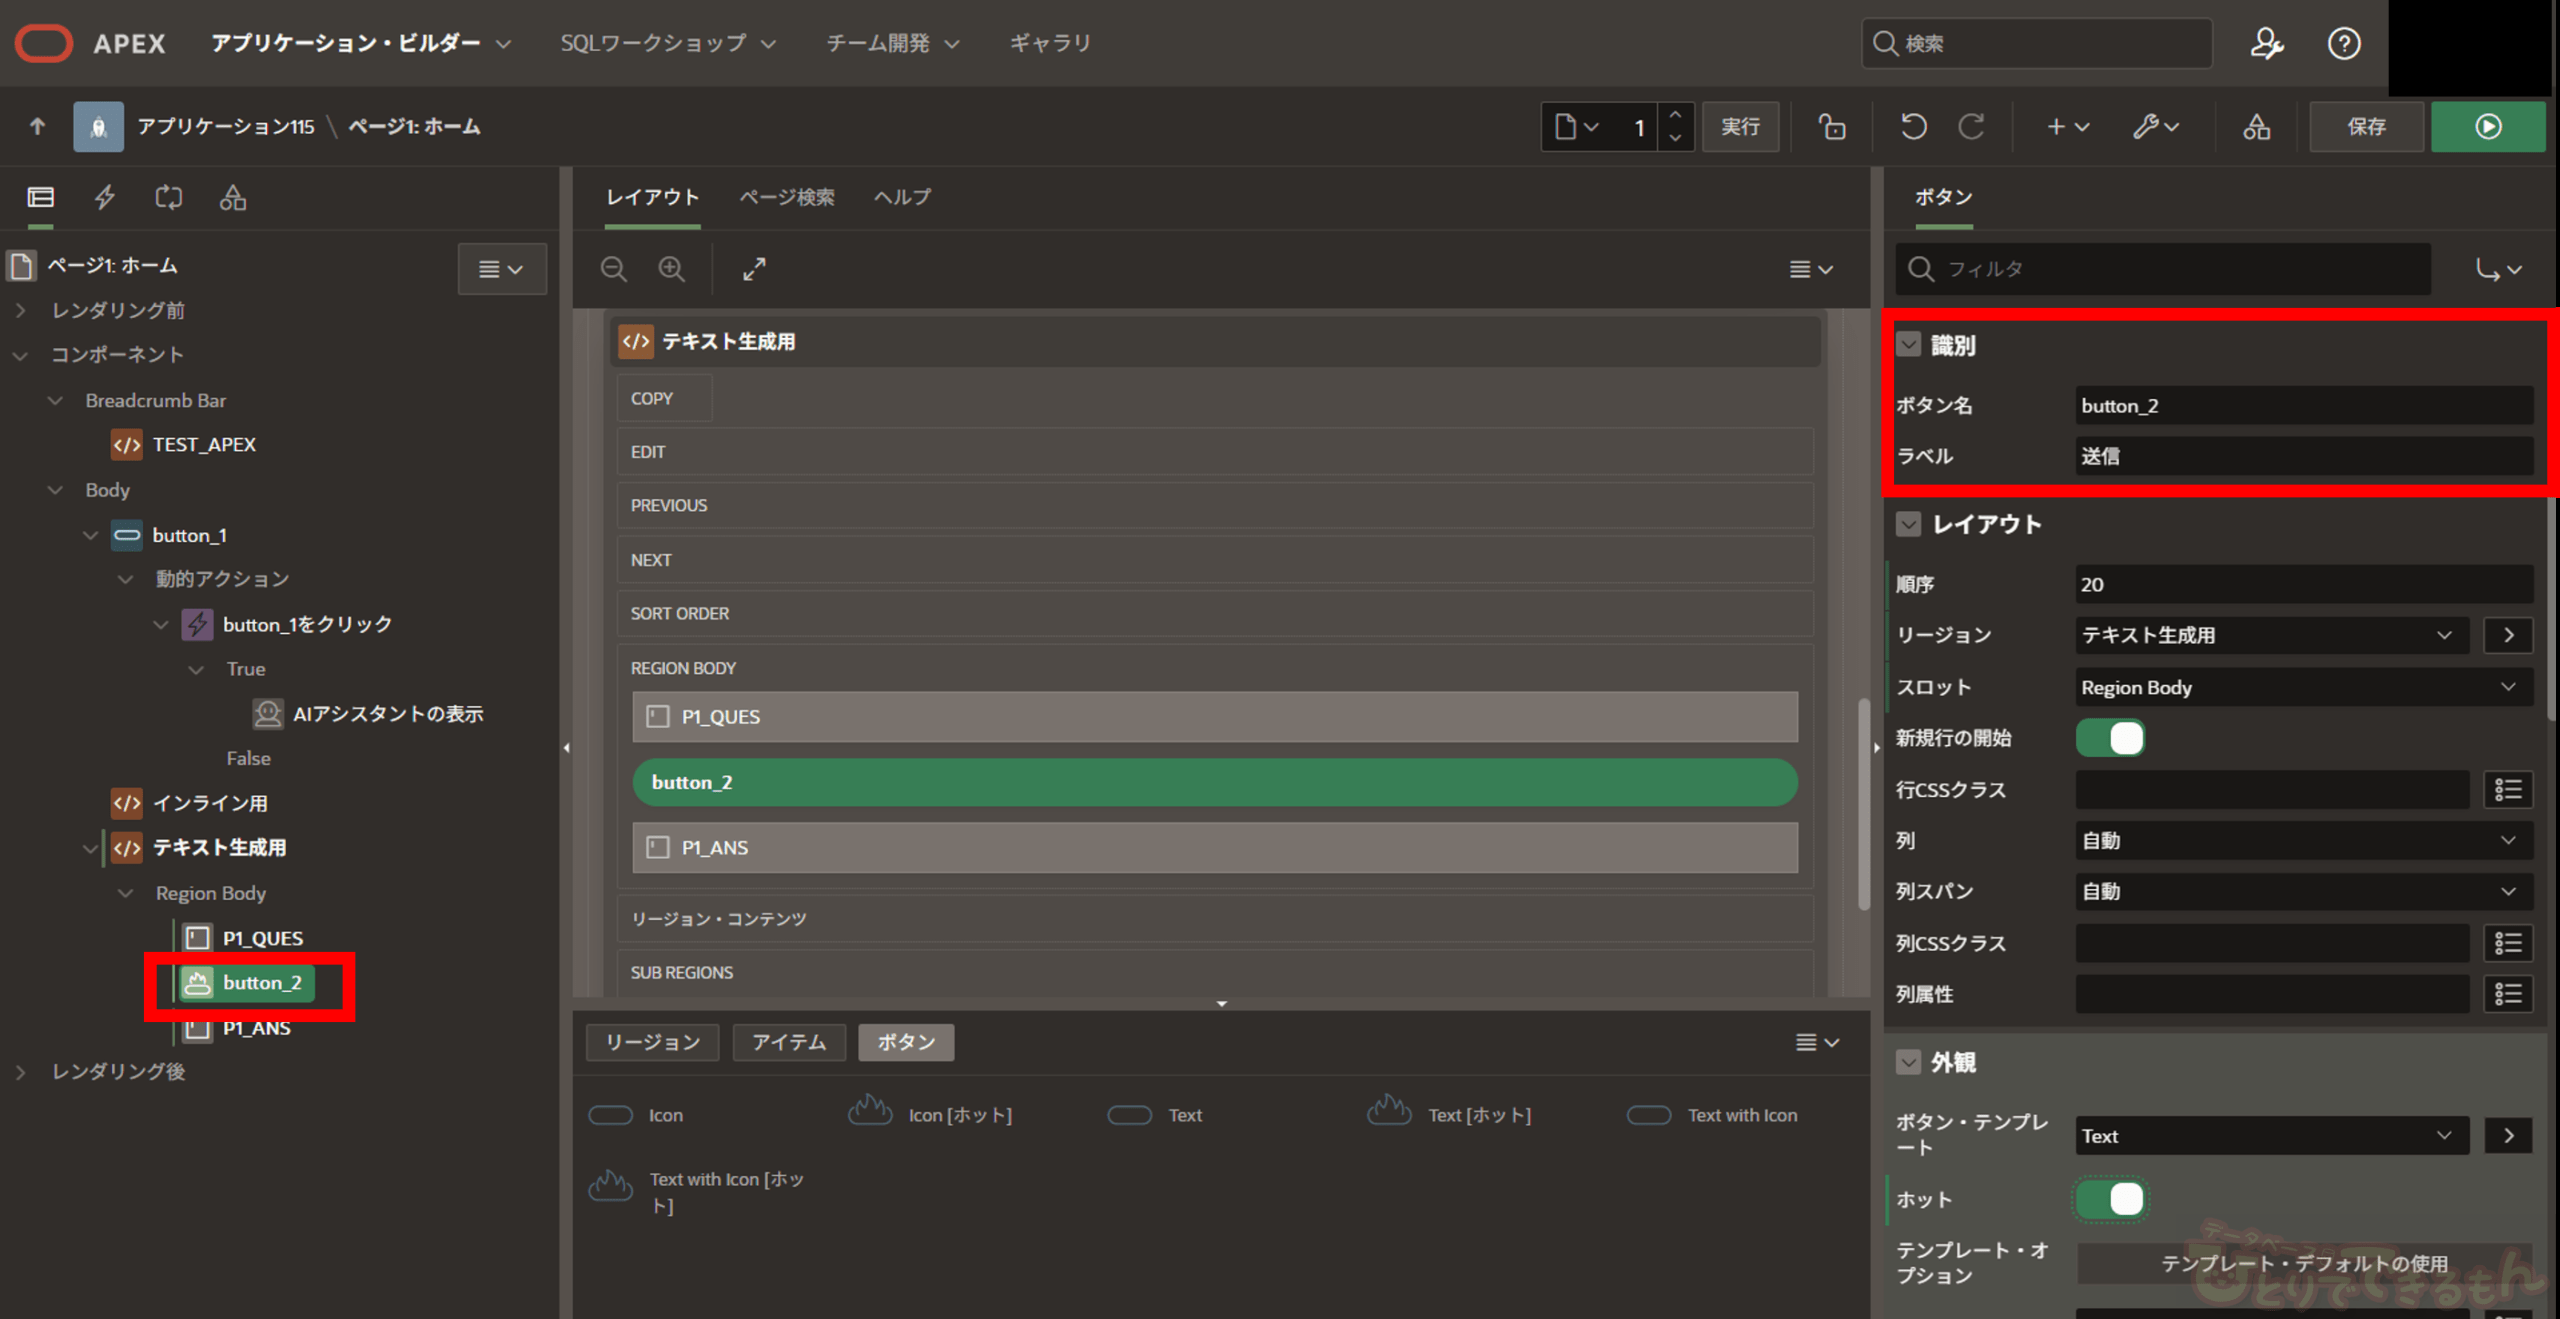This screenshot has height=1319, width=2560.
Task: Click the Undo arrow icon
Action: tap(1913, 127)
